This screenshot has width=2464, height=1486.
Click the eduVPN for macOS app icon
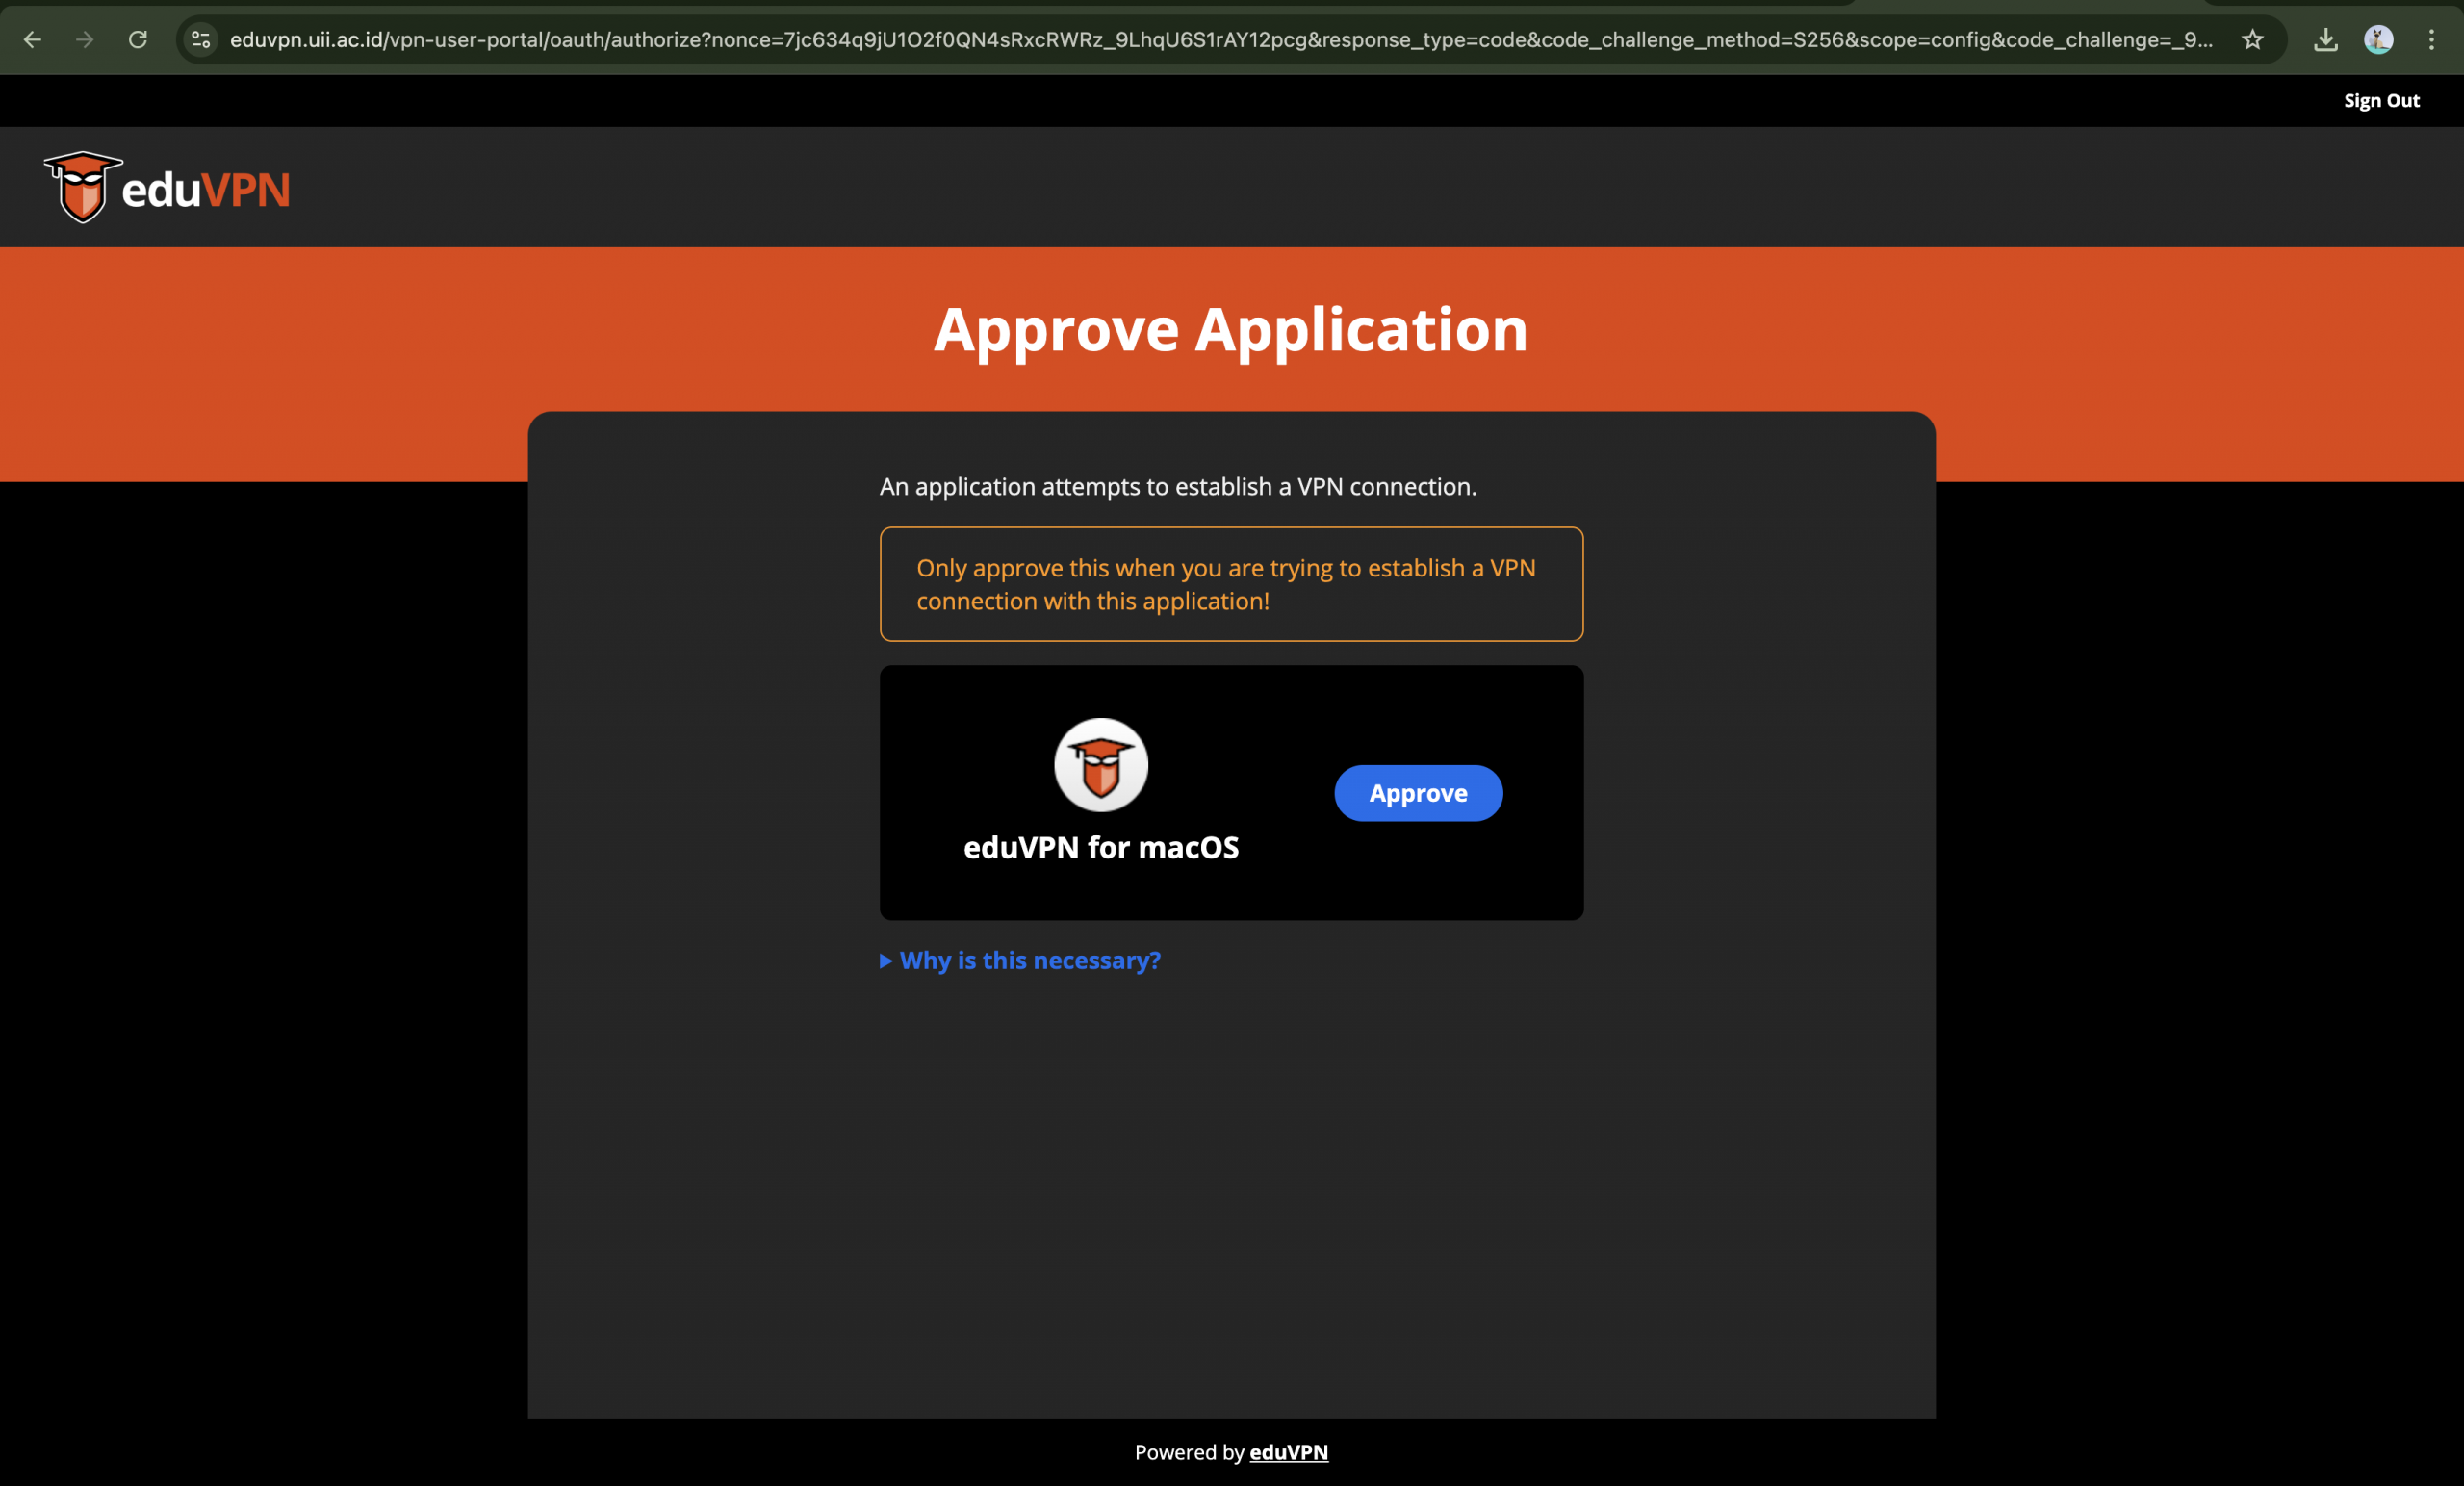[1100, 765]
